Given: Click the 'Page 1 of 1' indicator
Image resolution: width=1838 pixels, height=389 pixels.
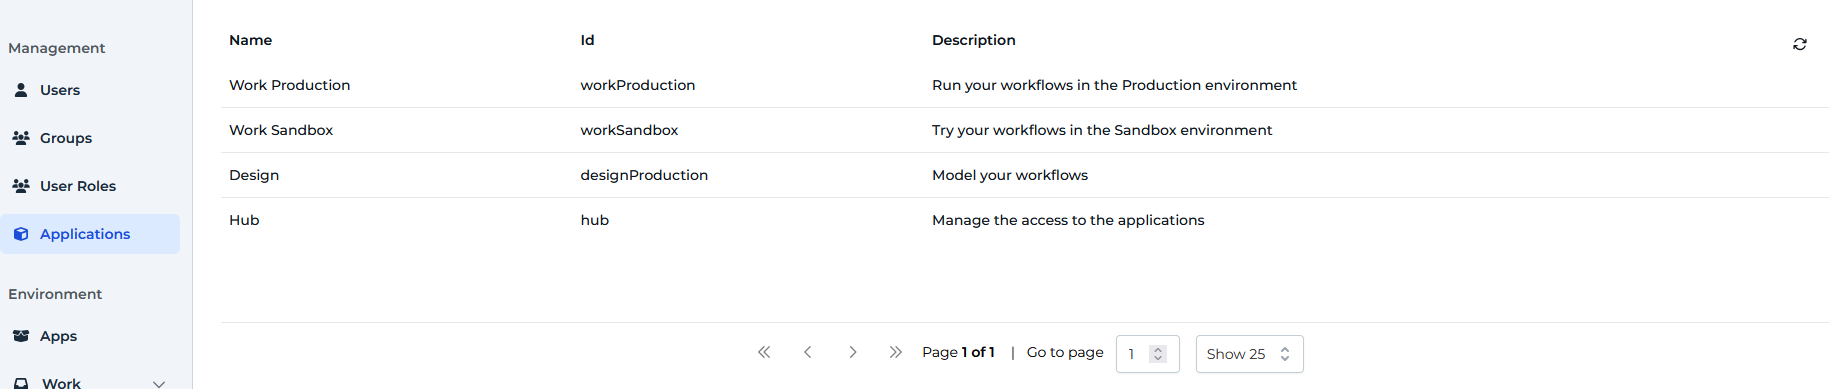Looking at the screenshot, I should point(958,352).
